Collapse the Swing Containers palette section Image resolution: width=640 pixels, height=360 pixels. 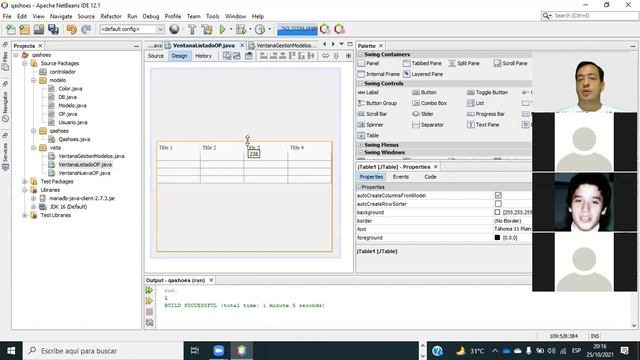[360, 54]
